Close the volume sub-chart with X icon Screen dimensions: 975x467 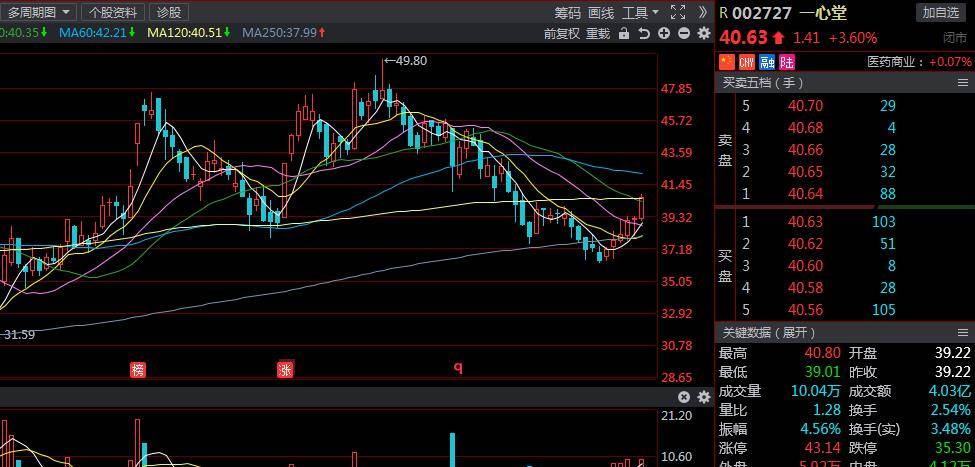(x=685, y=397)
